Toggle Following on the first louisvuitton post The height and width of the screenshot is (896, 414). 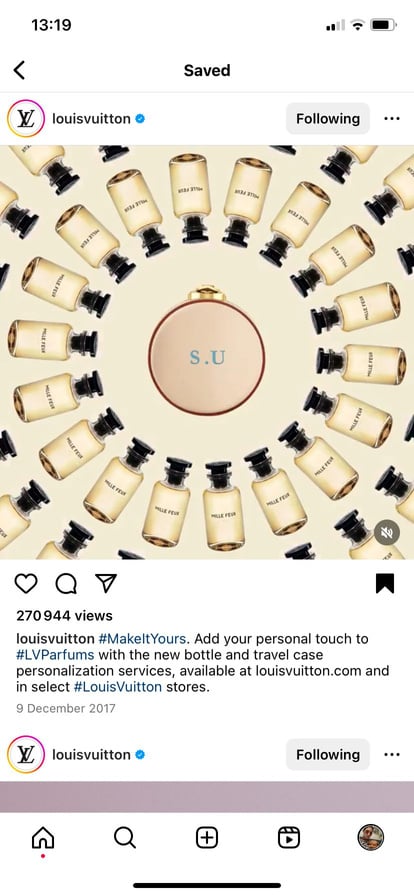pyautogui.click(x=328, y=119)
